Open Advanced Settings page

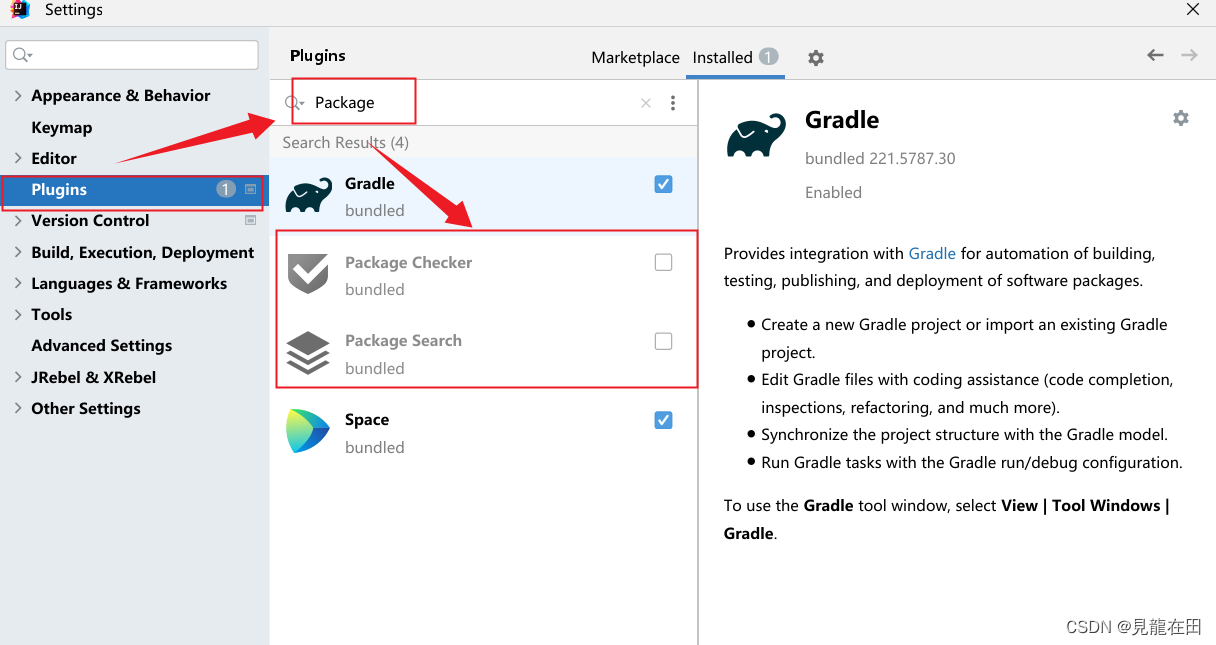101,345
